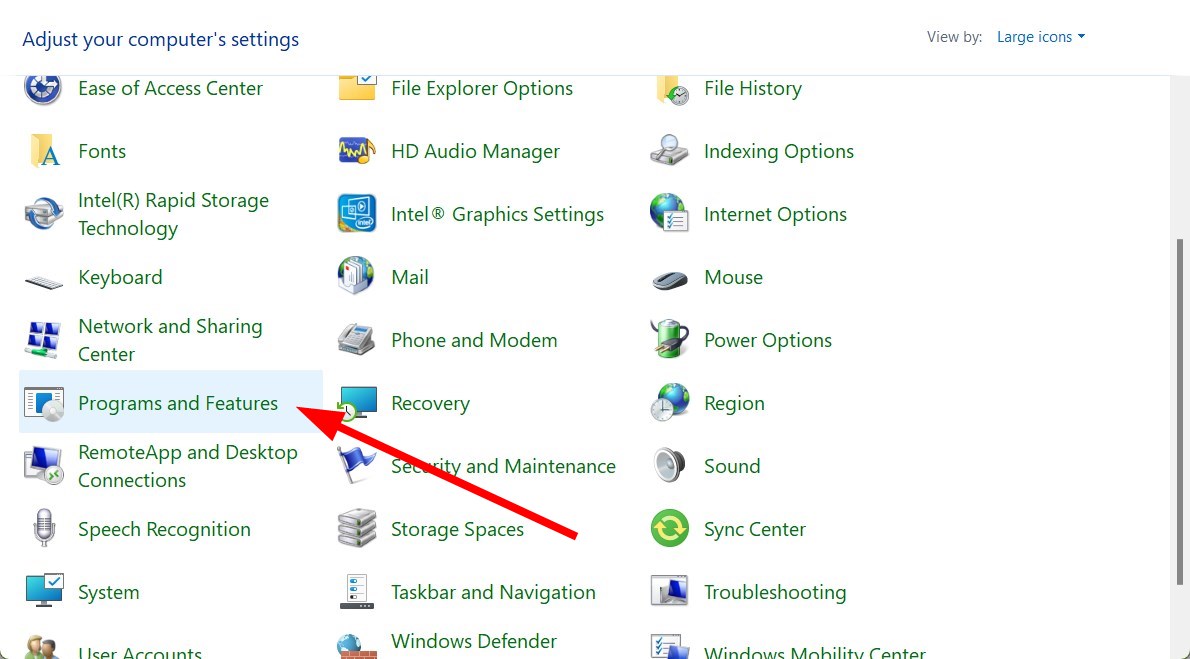Open the Security and Maintenance flag icon
Image resolution: width=1190 pixels, height=659 pixels.
(x=357, y=466)
